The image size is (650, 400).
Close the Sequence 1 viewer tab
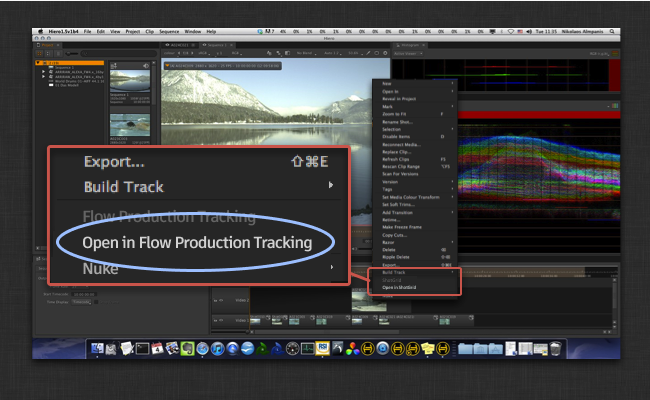(x=231, y=45)
